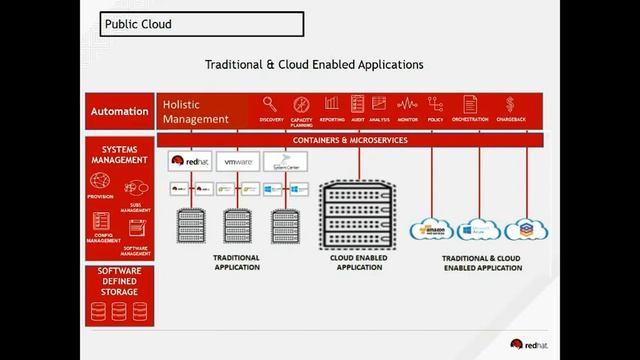Click the large Cloud Enabled server rack
Screen dimensions: 640x360
[x=358, y=215]
